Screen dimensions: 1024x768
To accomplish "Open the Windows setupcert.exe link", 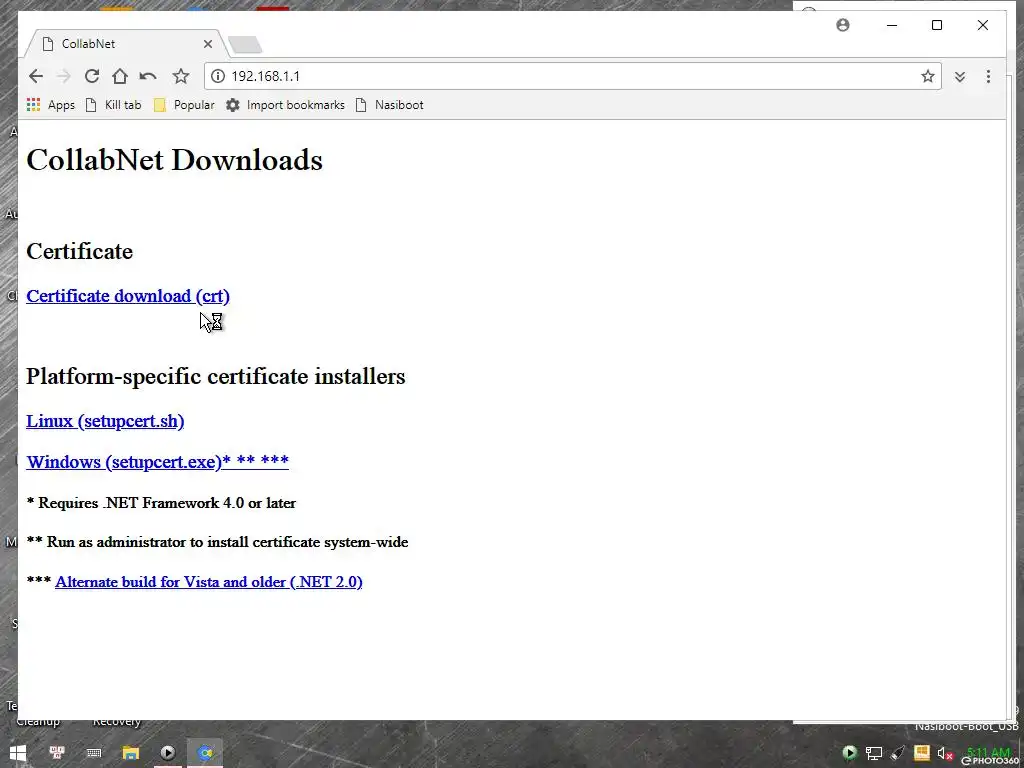I will (157, 462).
